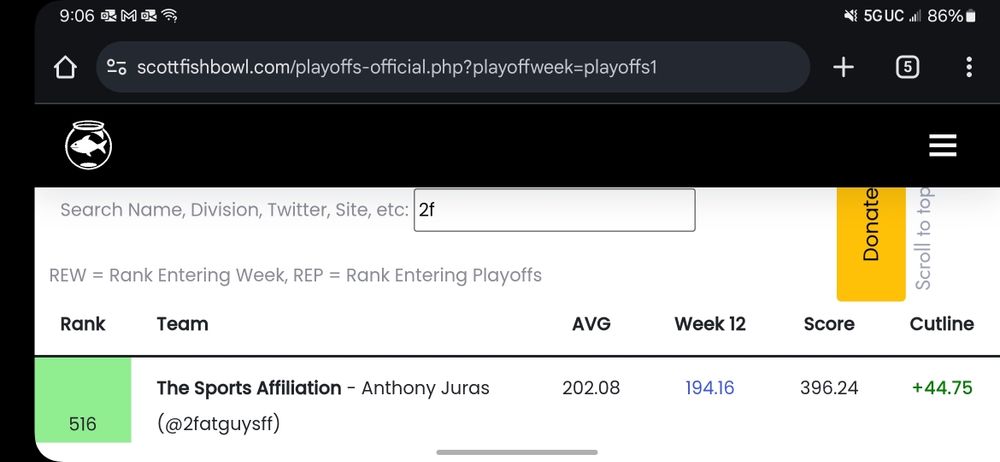The width and height of the screenshot is (1000, 462).
Task: Sort by Score column header
Action: [829, 324]
